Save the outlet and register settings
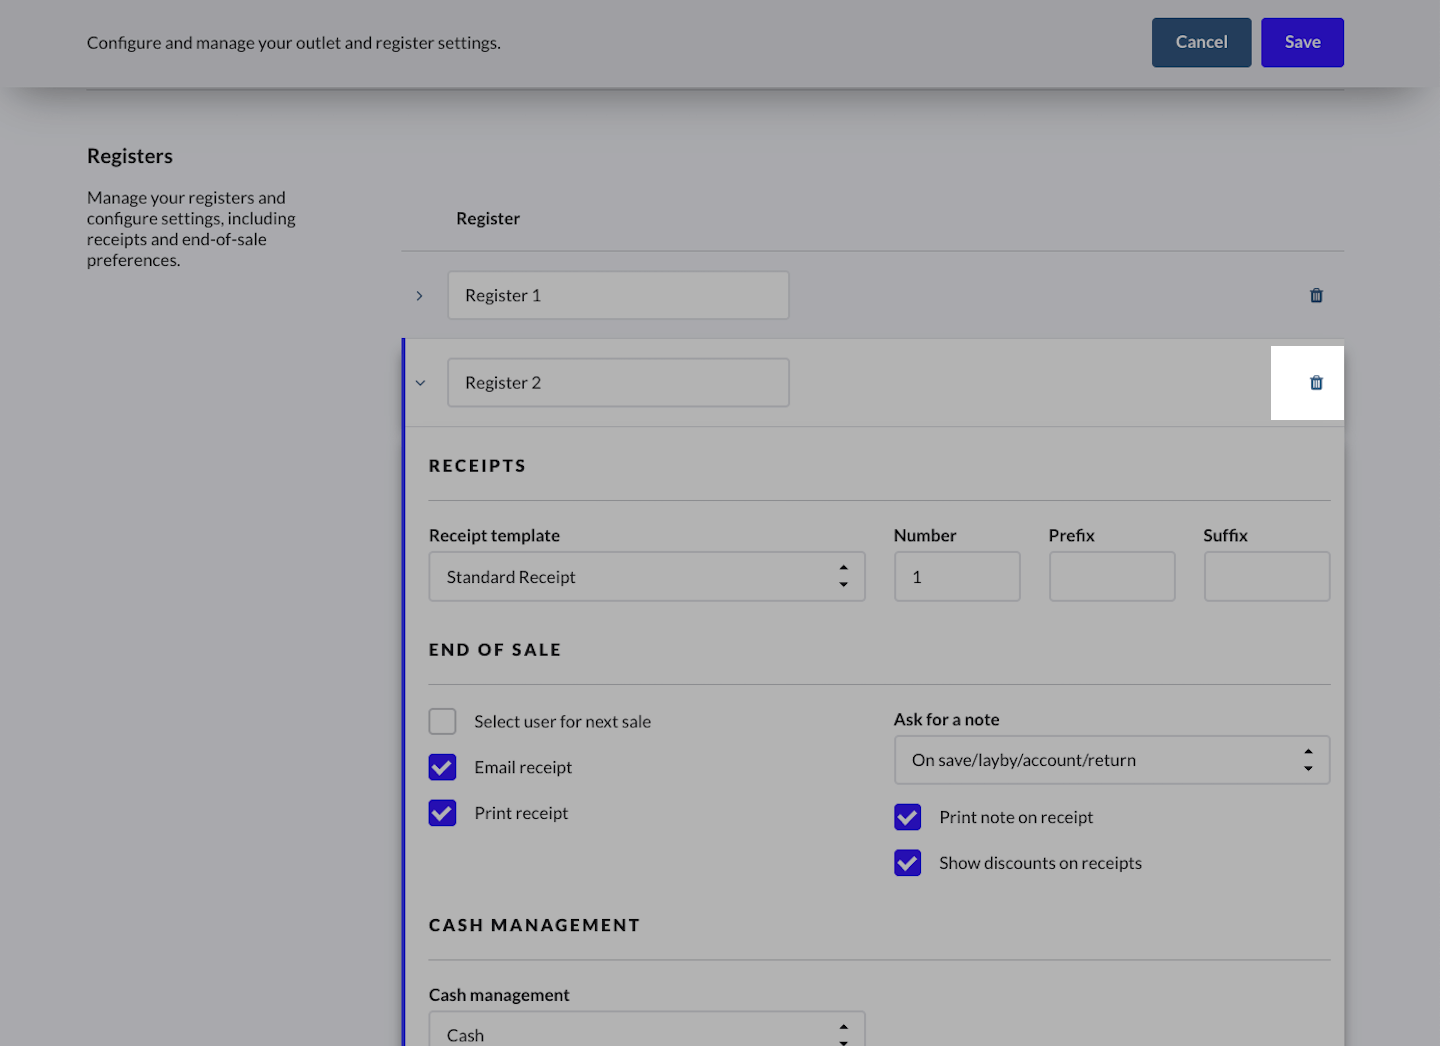Image resolution: width=1440 pixels, height=1046 pixels. coord(1302,42)
